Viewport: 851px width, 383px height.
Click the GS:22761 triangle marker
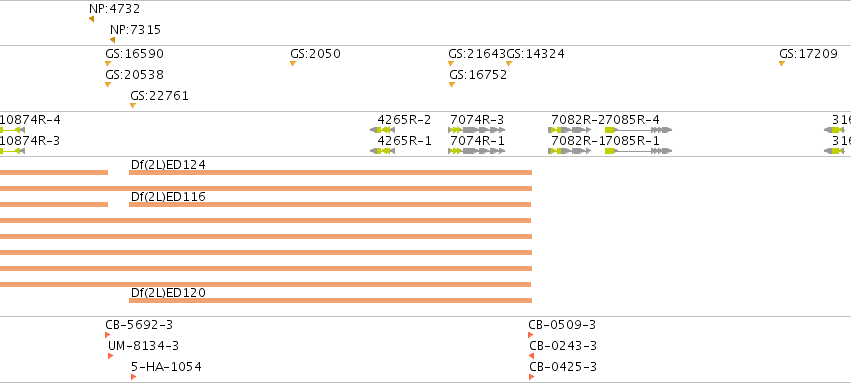tap(133, 105)
